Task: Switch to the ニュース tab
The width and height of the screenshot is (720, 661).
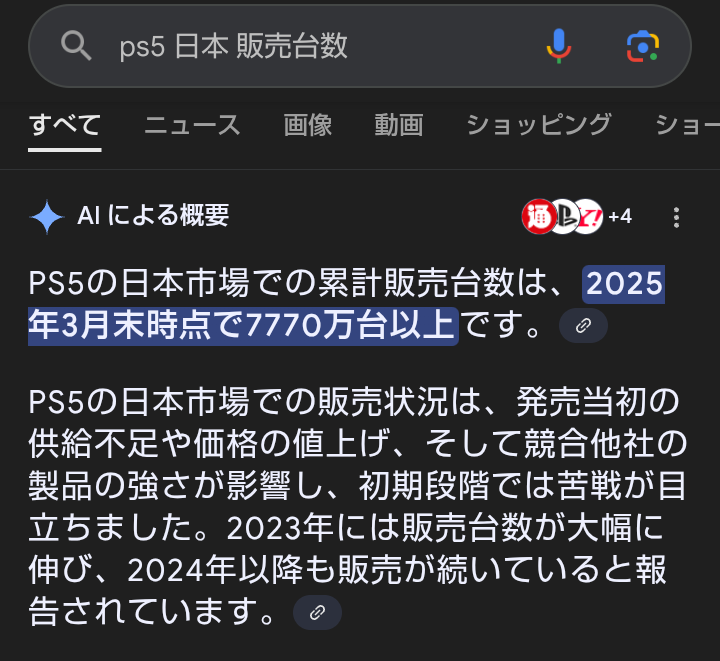Action: [x=192, y=125]
